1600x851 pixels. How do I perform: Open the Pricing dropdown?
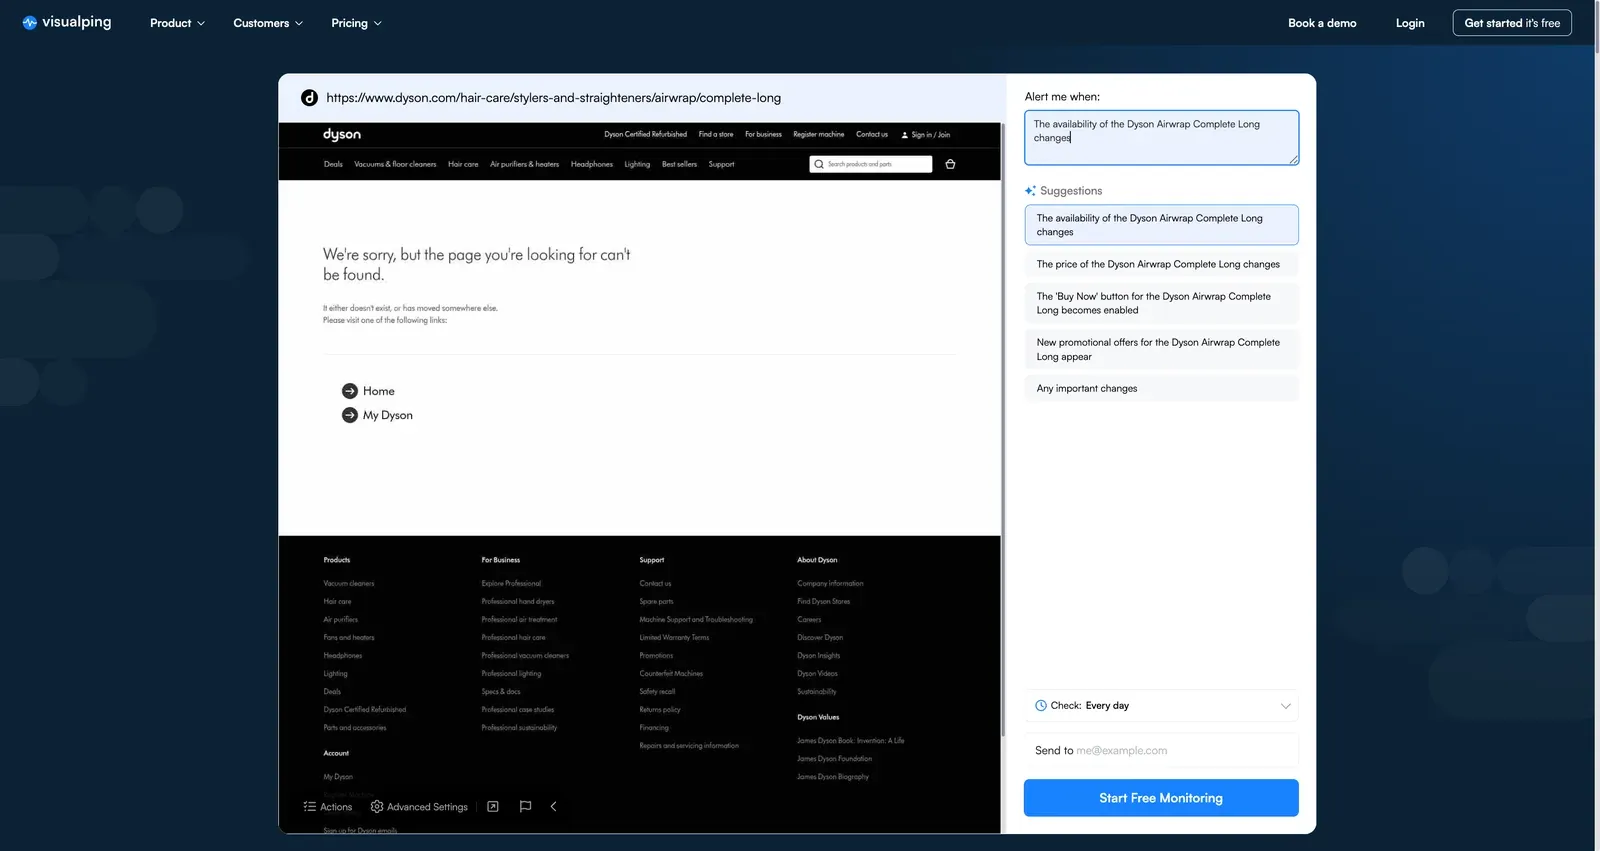[x=356, y=23]
